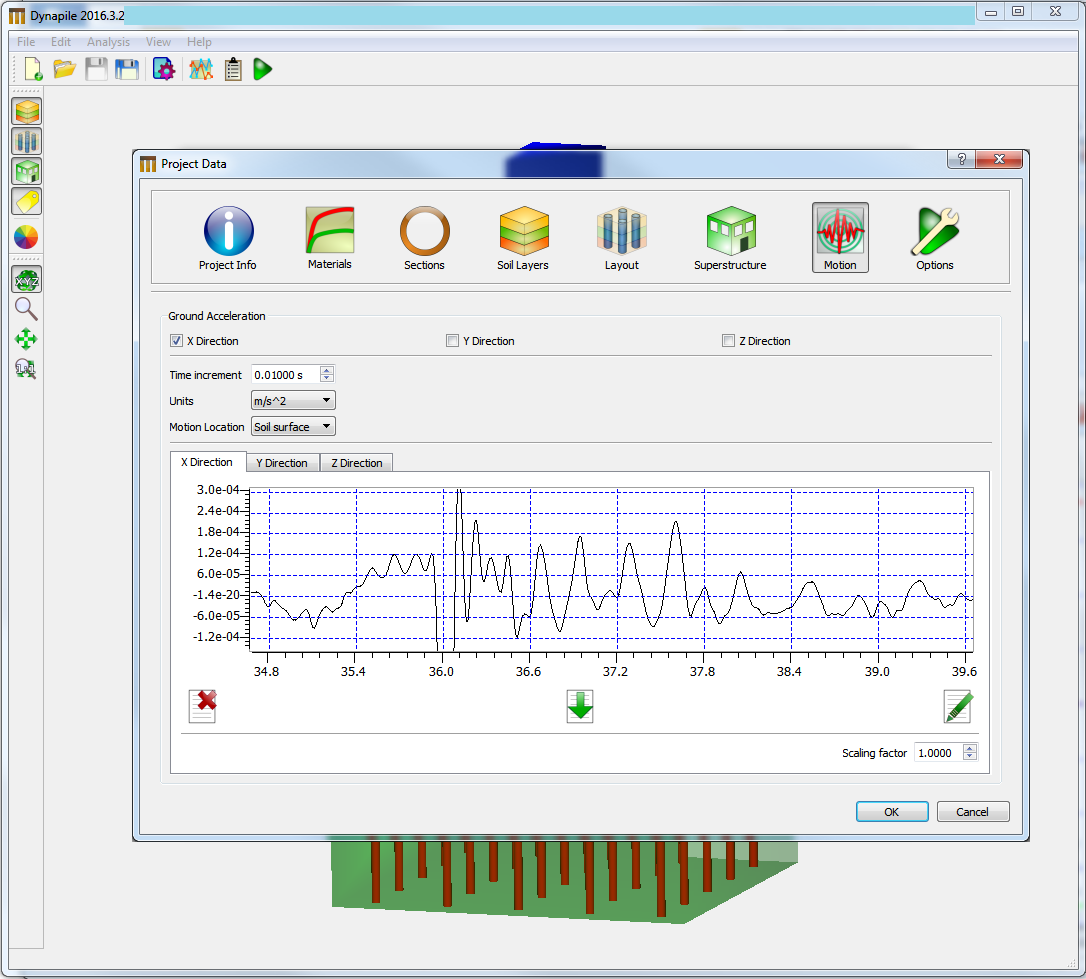The height and width of the screenshot is (979, 1086).
Task: Click the ground acceleration plot area
Action: [x=611, y=570]
